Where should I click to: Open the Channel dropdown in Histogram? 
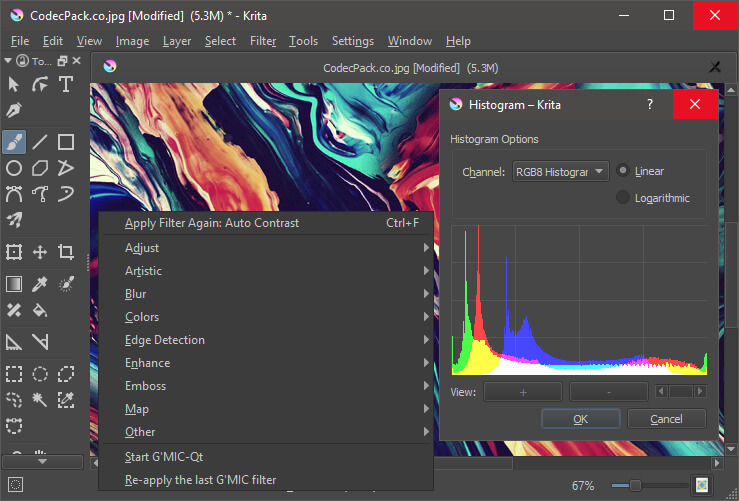coord(560,172)
